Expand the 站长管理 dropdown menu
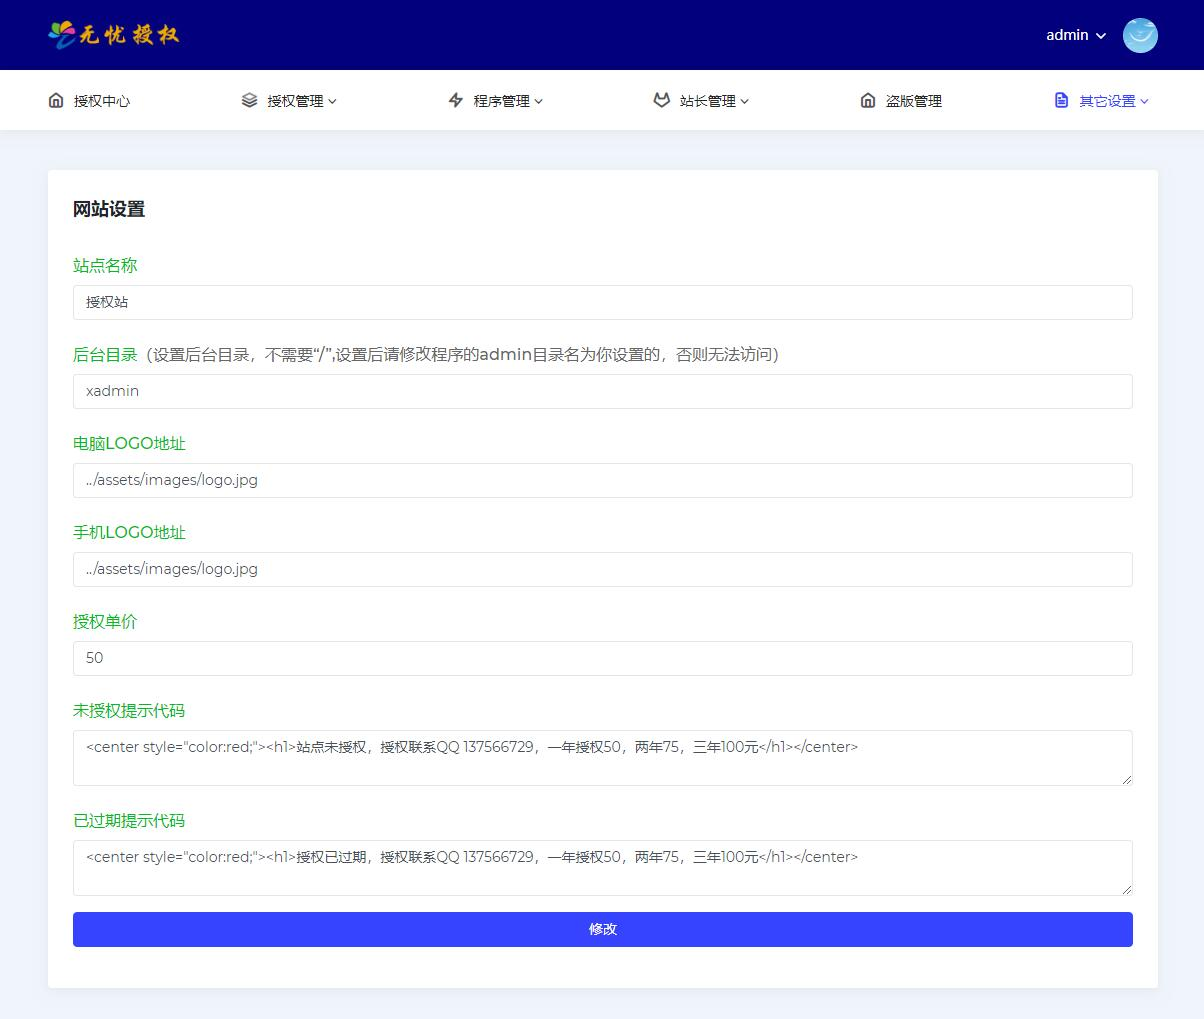The height and width of the screenshot is (1019, 1204). click(x=707, y=100)
